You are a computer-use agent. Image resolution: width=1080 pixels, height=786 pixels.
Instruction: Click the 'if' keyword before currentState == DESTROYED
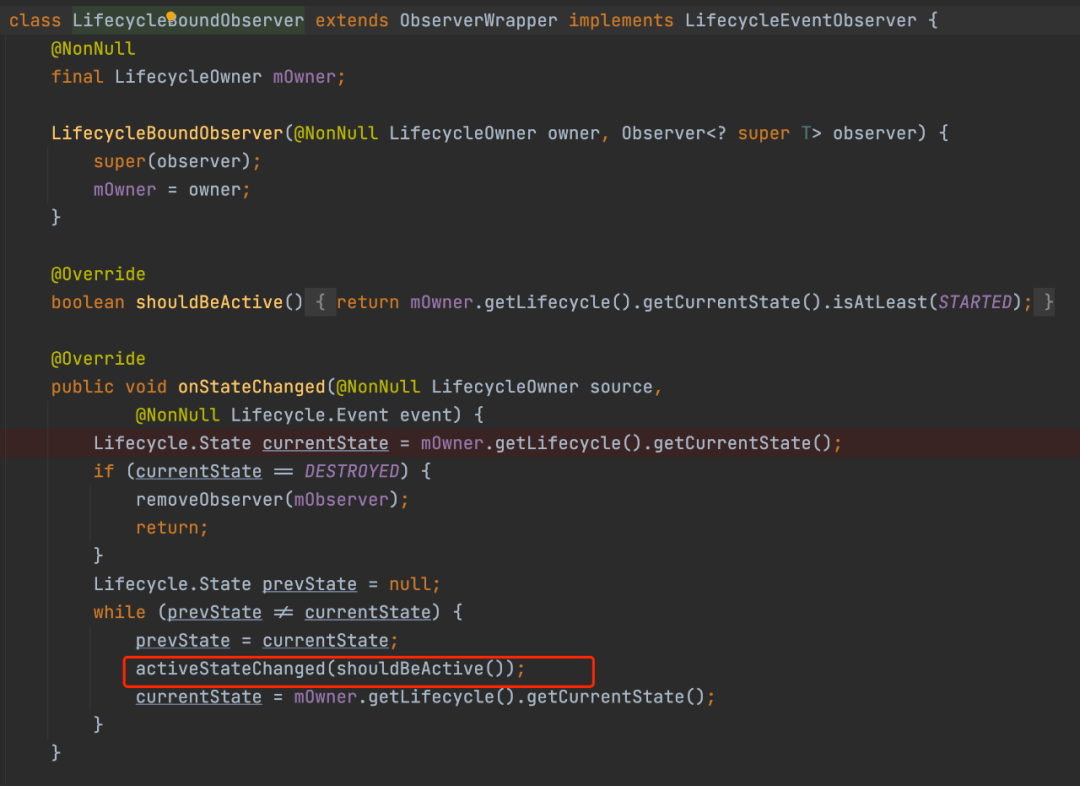[x=104, y=472]
